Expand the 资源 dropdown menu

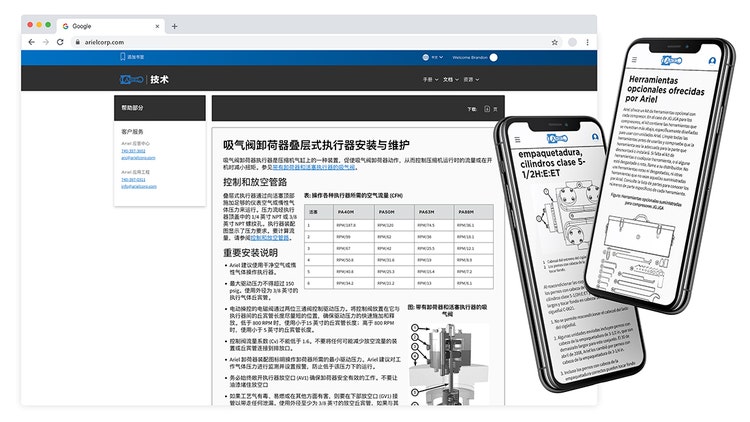(470, 78)
